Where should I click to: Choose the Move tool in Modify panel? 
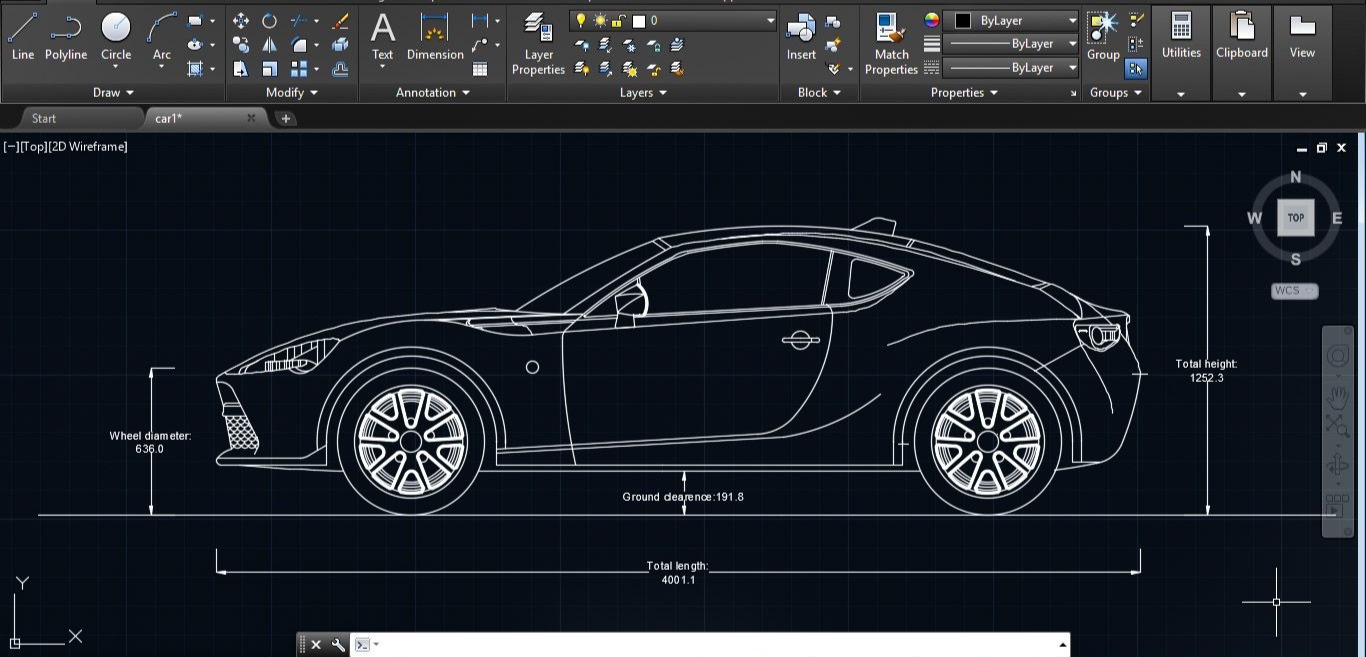tap(241, 21)
